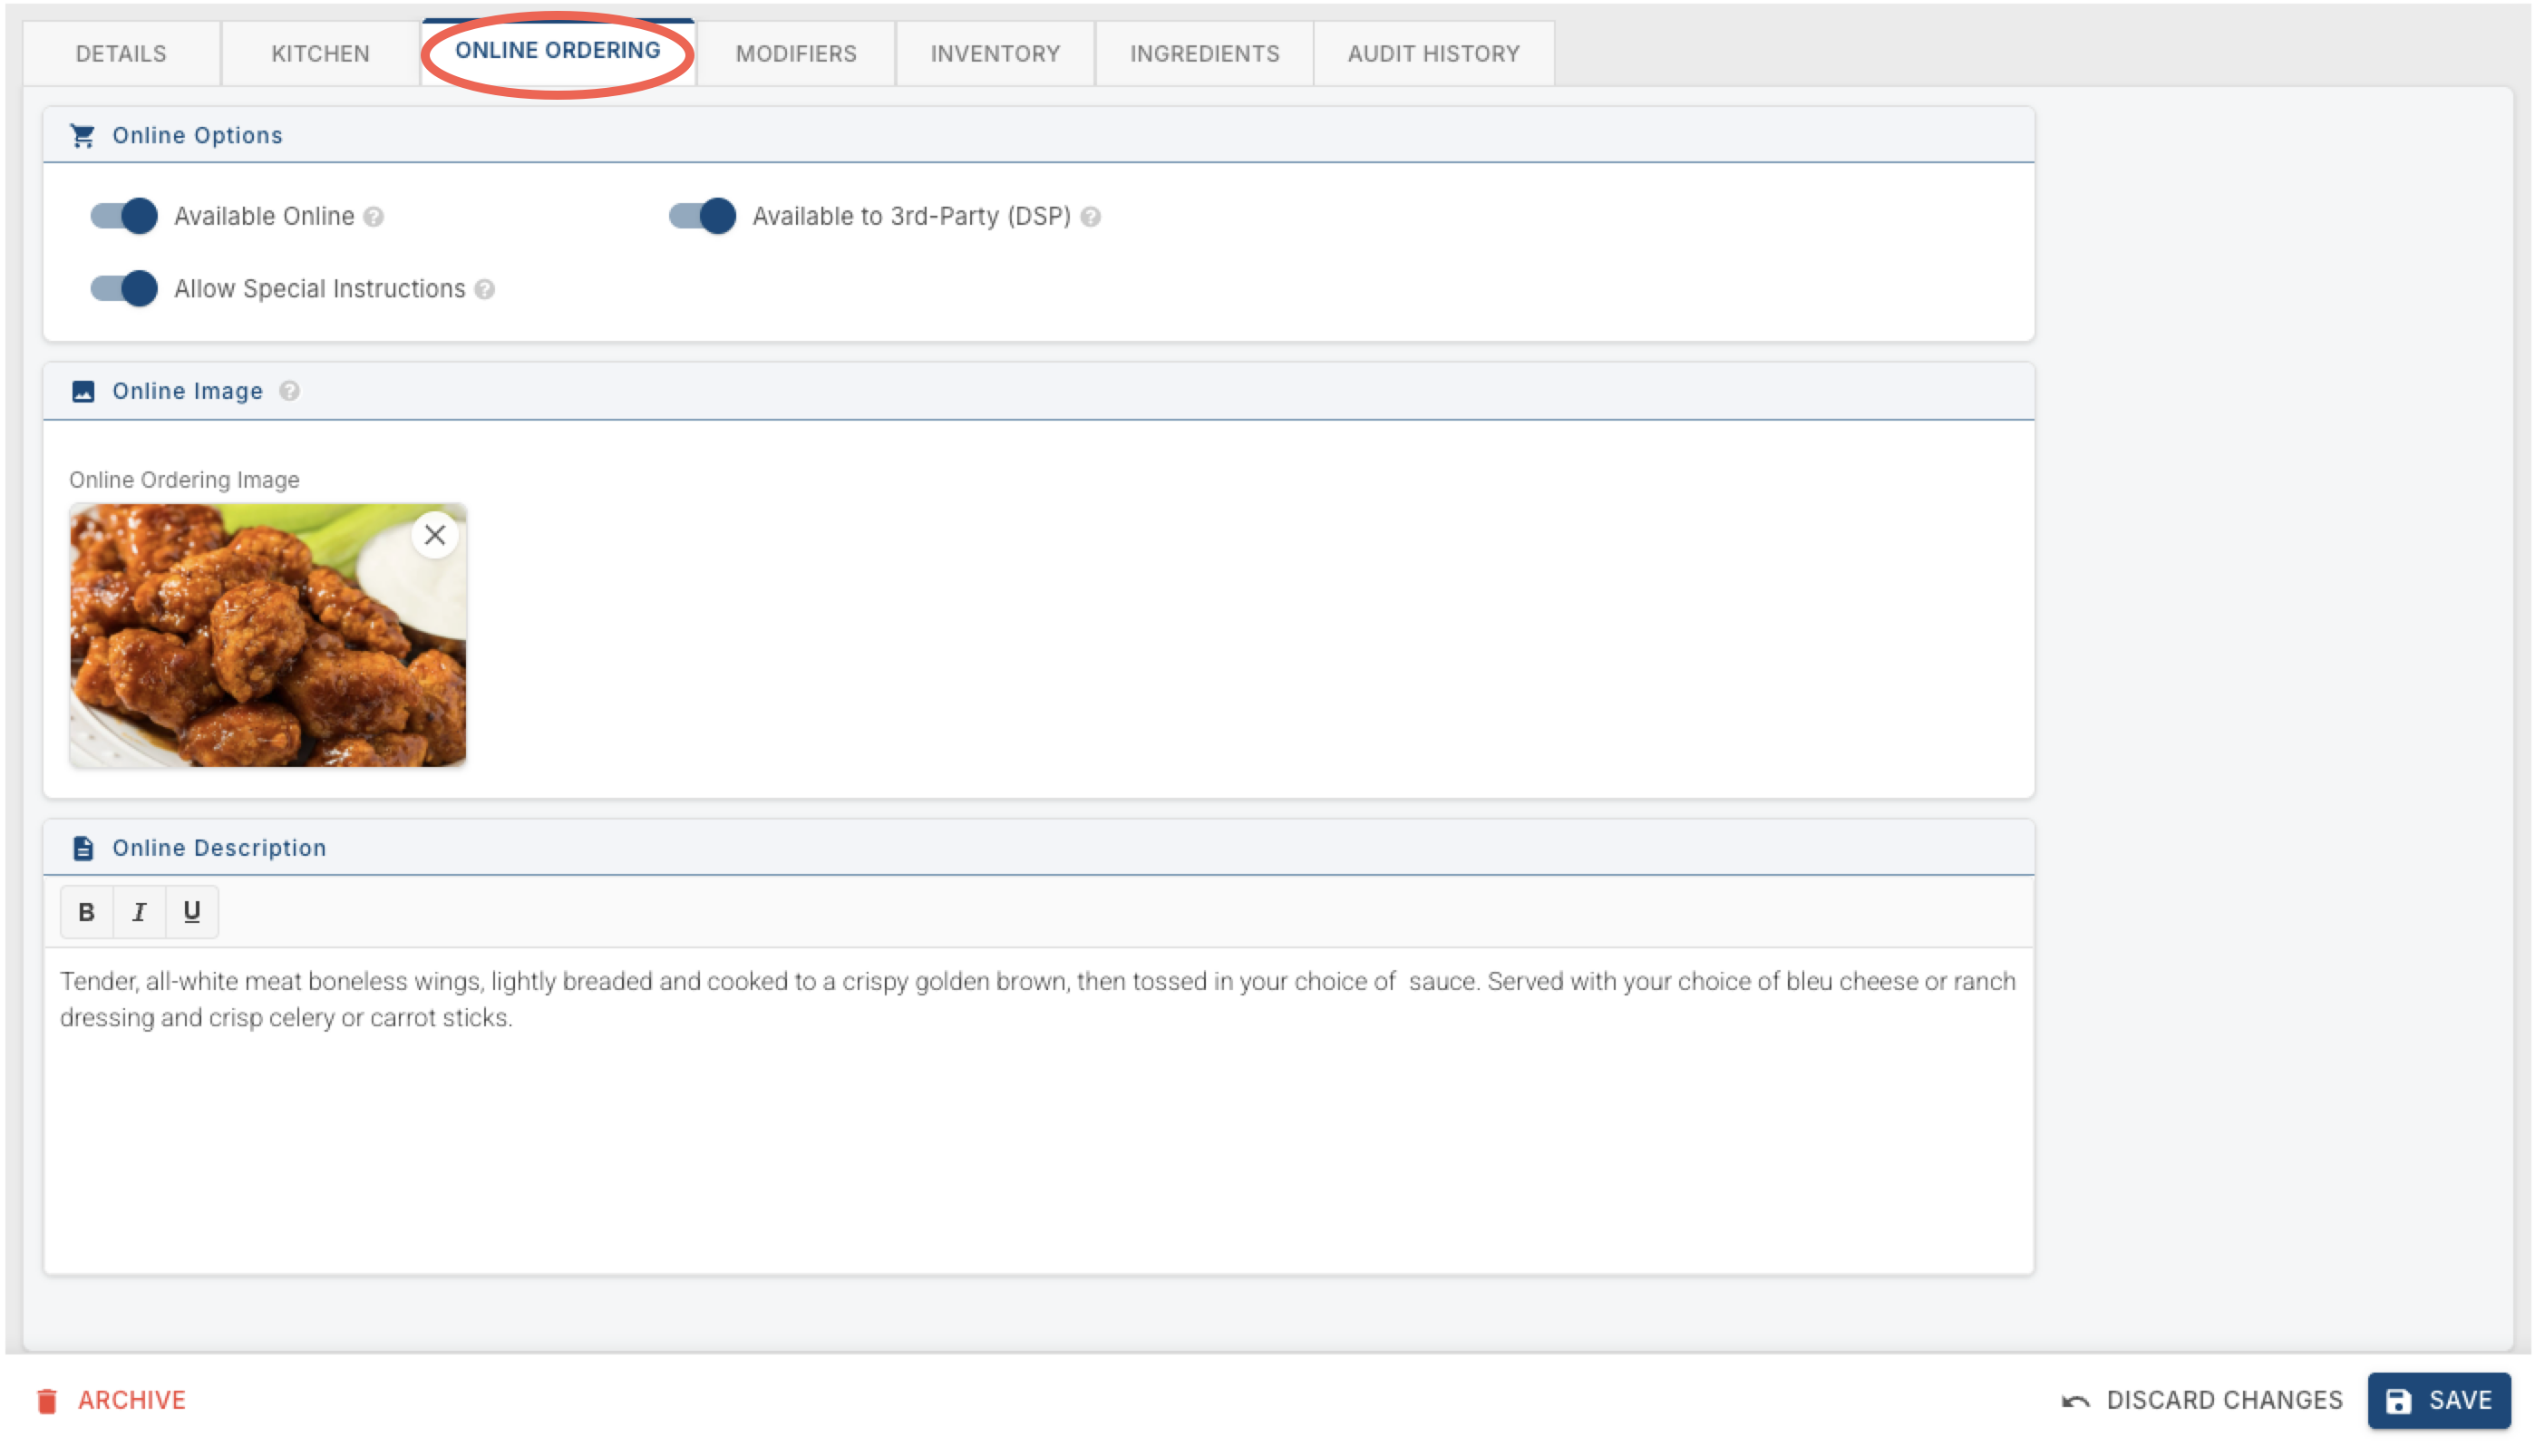Discard changes to this item

pos(2202,1400)
